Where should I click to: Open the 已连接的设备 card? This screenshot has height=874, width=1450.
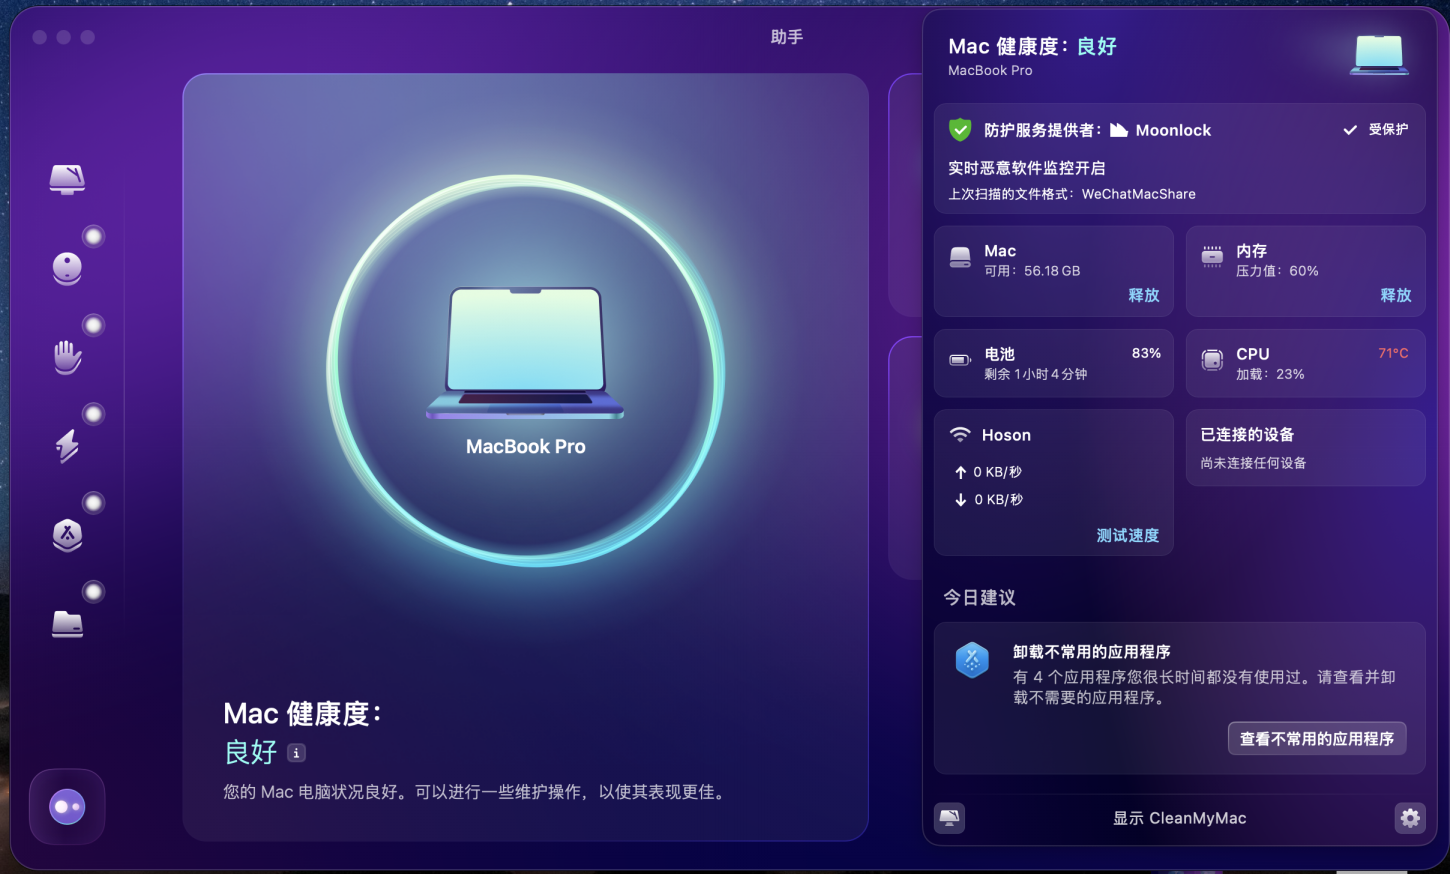tap(1306, 448)
